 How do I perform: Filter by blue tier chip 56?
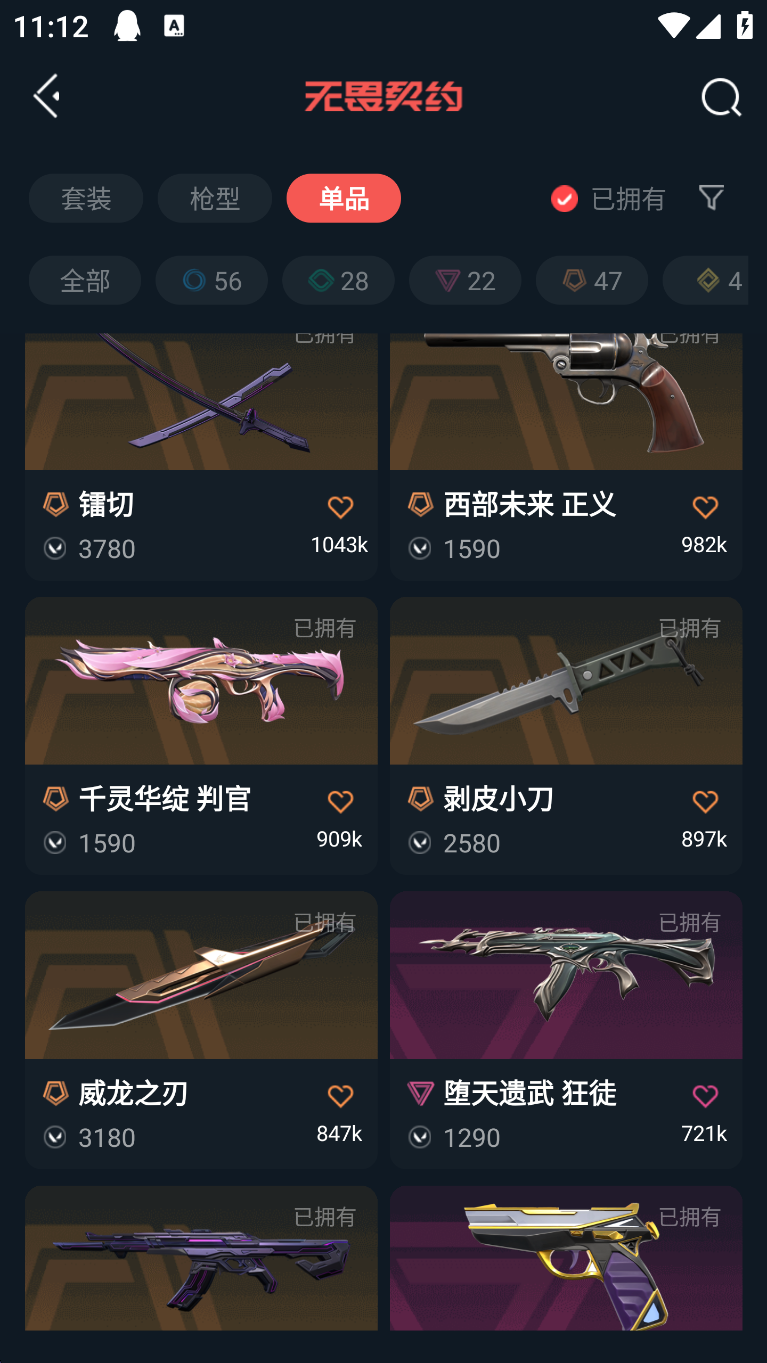tap(211, 280)
